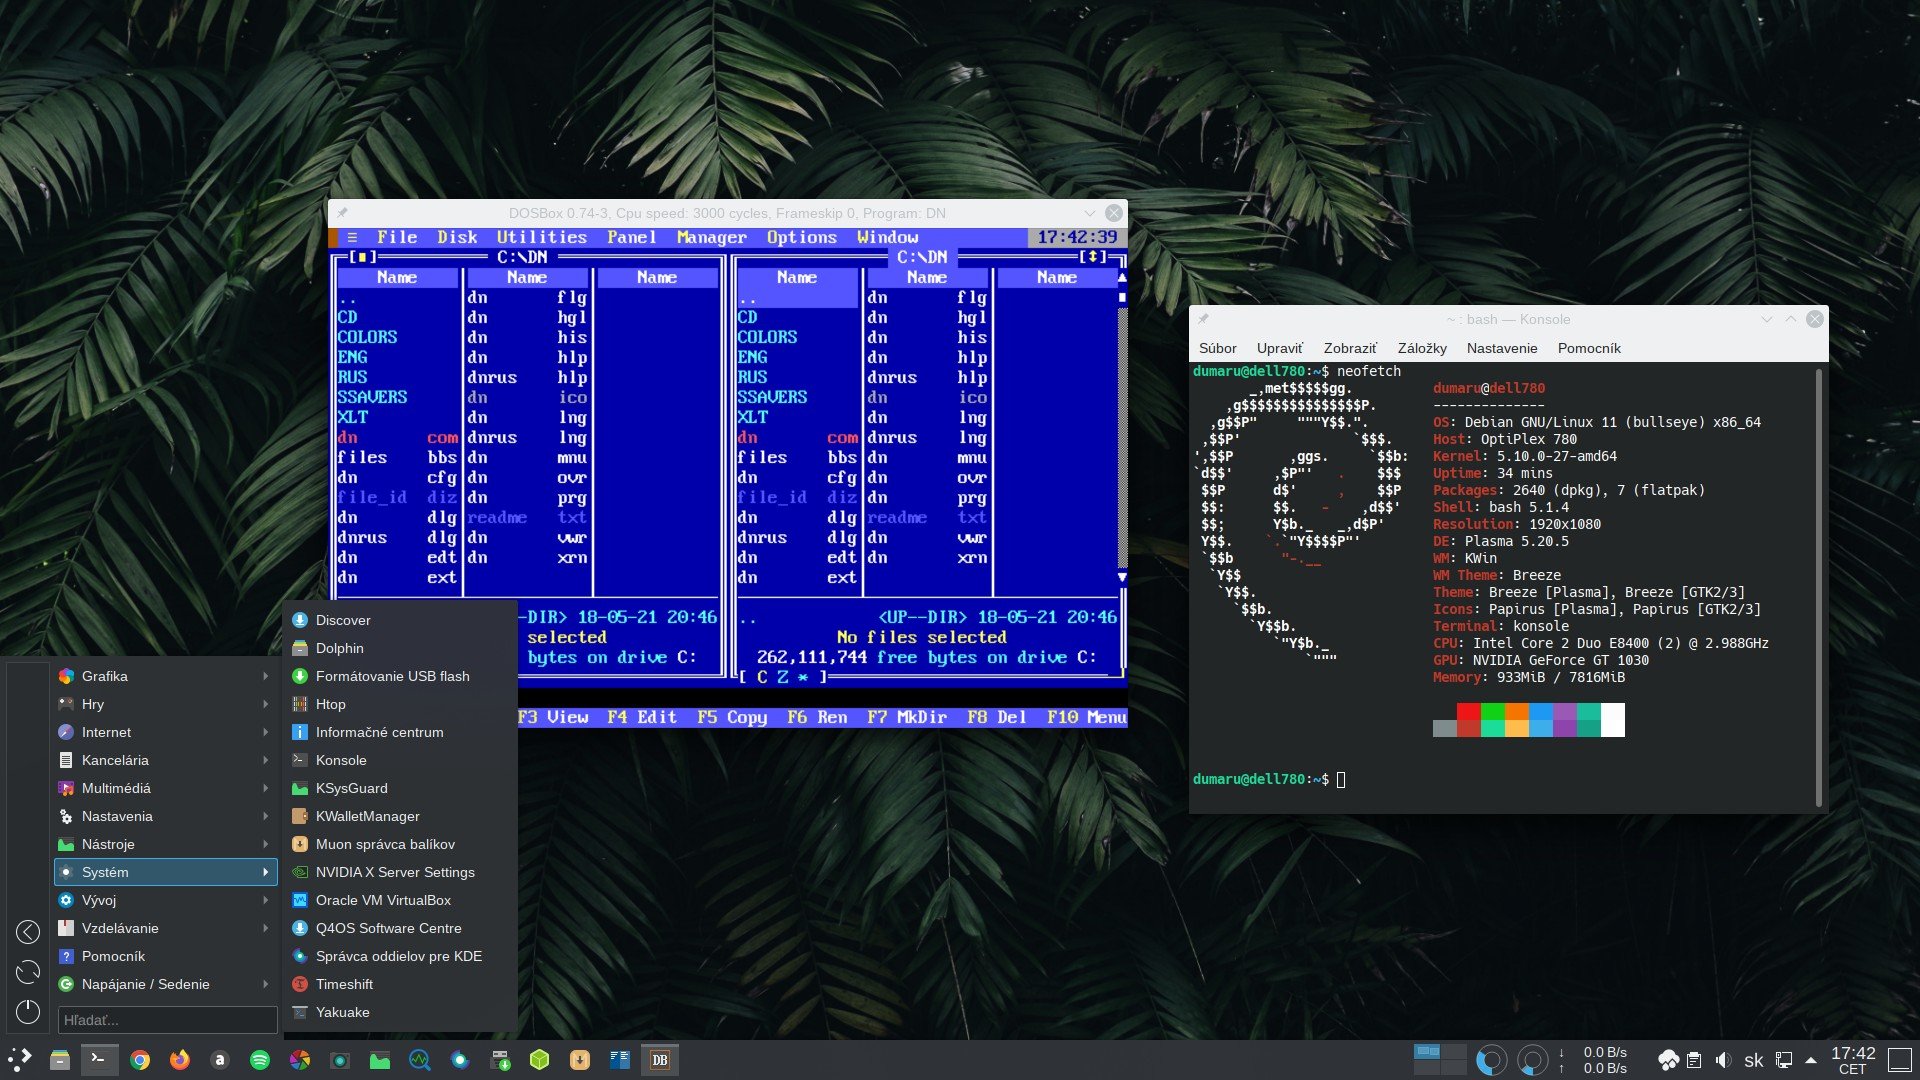Open the Utilities menu in DOS Navigator
The width and height of the screenshot is (1920, 1080).
[541, 237]
